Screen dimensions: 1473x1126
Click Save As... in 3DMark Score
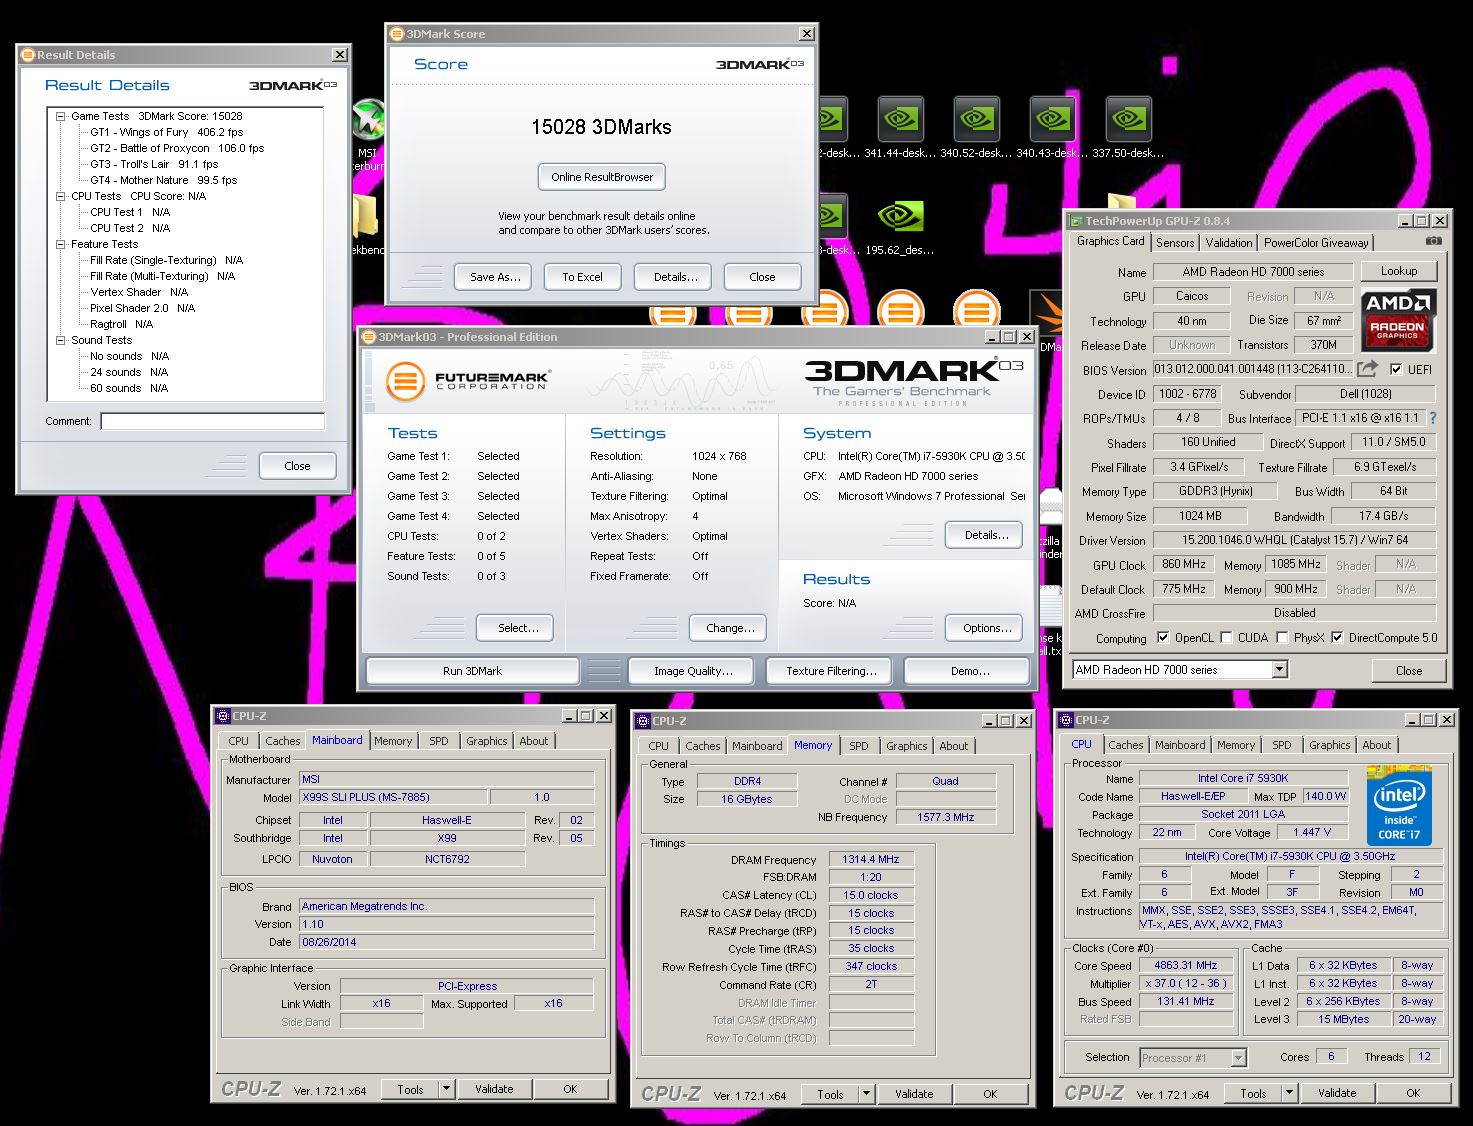click(x=495, y=277)
